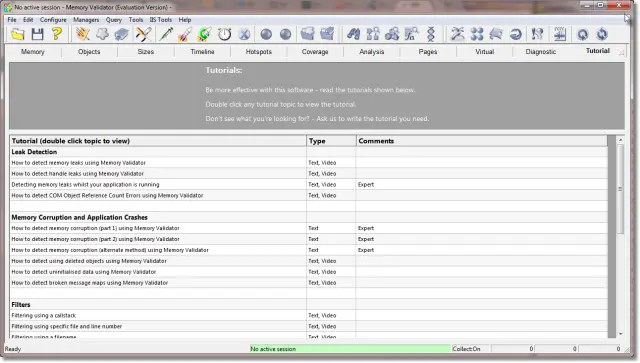Viewport: 640px width, 363px height.
Task: Switch to the Analysis tab
Action: (x=371, y=51)
